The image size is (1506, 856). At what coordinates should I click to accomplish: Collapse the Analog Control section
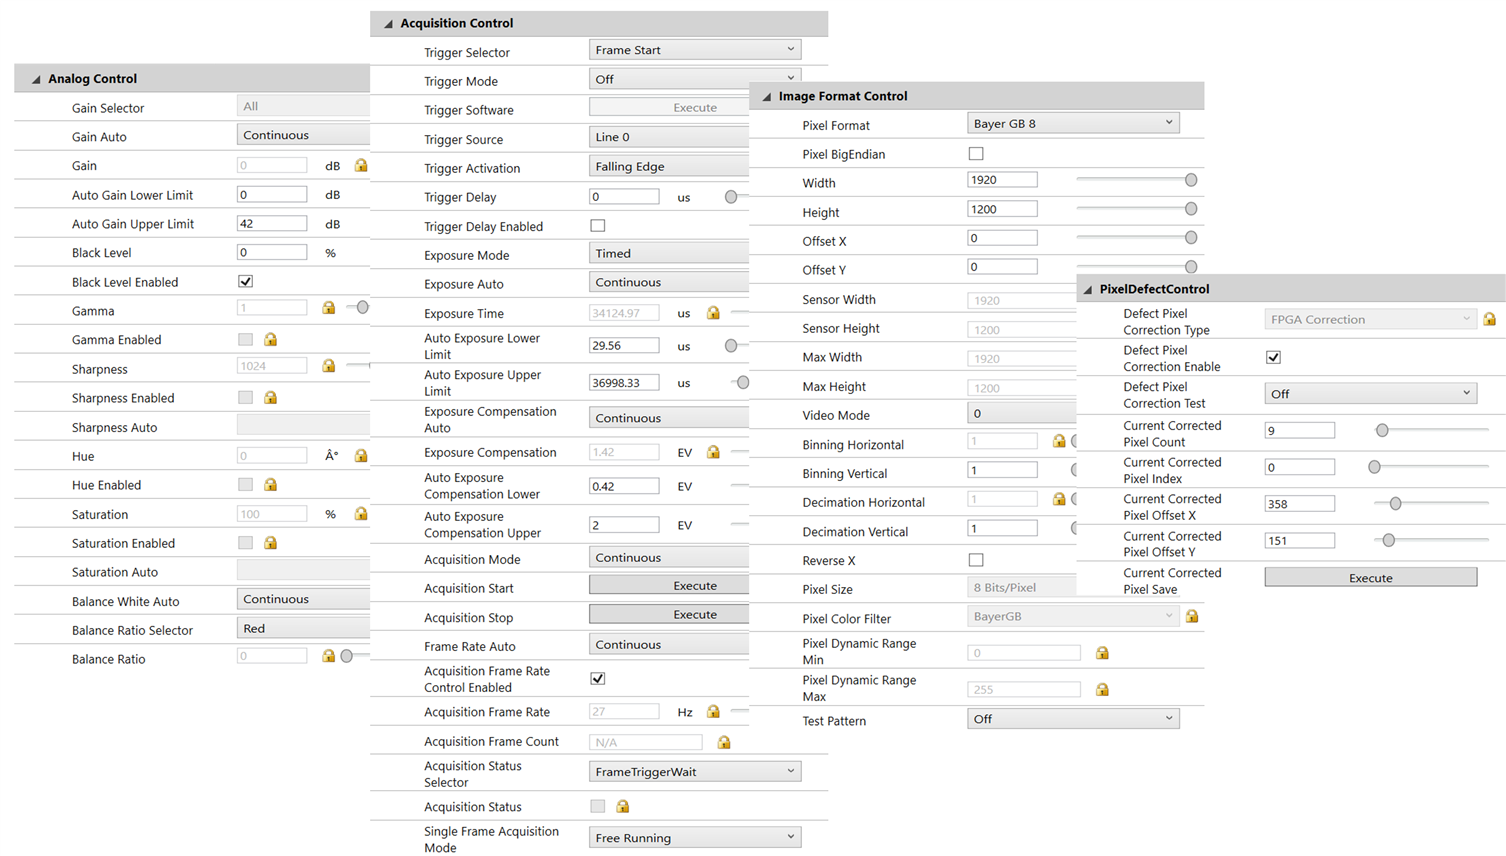[x=36, y=79]
